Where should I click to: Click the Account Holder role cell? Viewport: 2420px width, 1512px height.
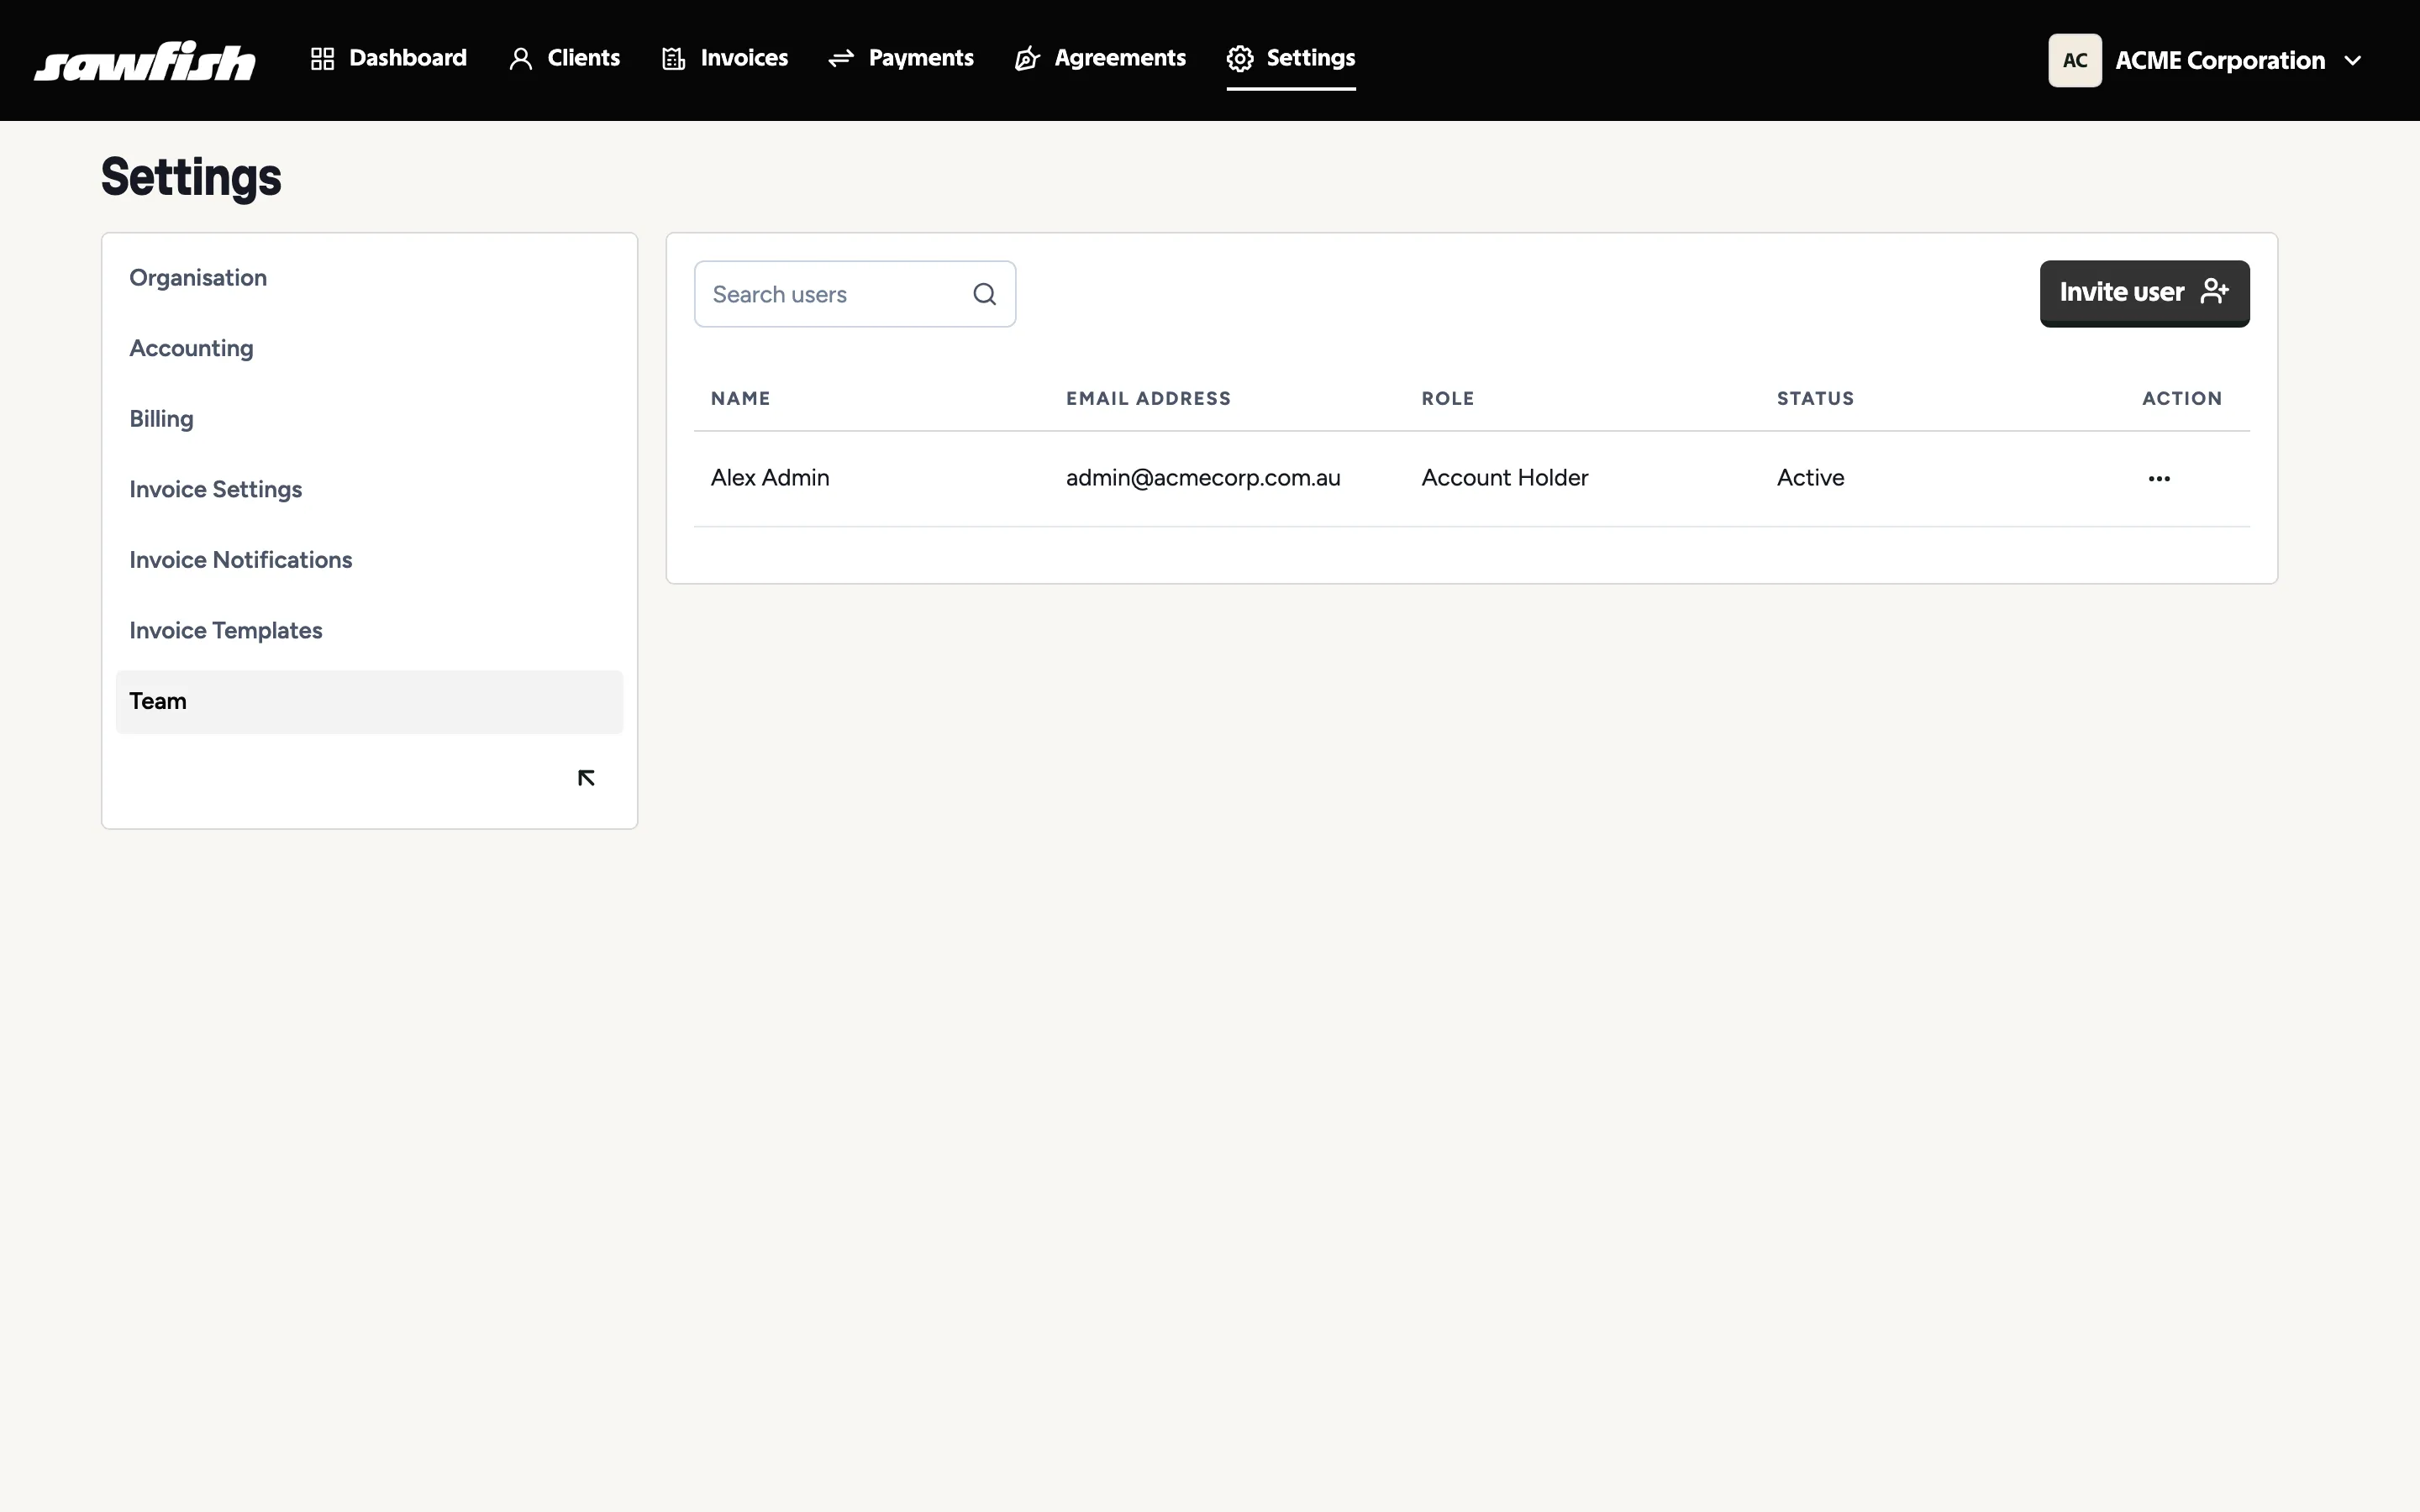point(1505,477)
